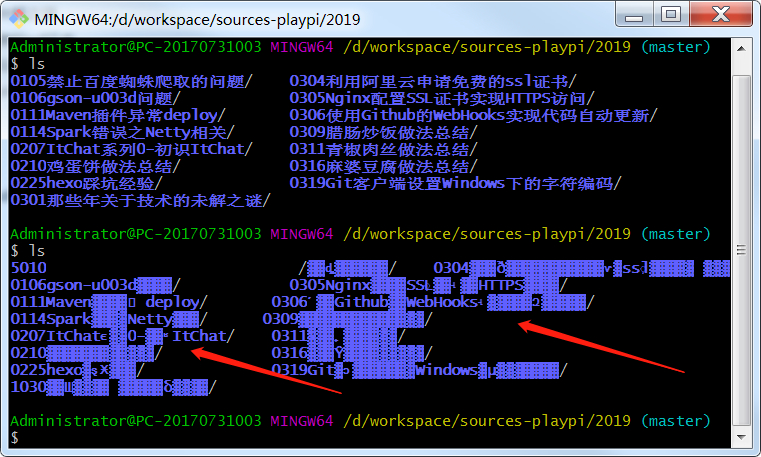Click garbled entry starting 0114Spark
This screenshot has width=761, height=457.
click(109, 319)
